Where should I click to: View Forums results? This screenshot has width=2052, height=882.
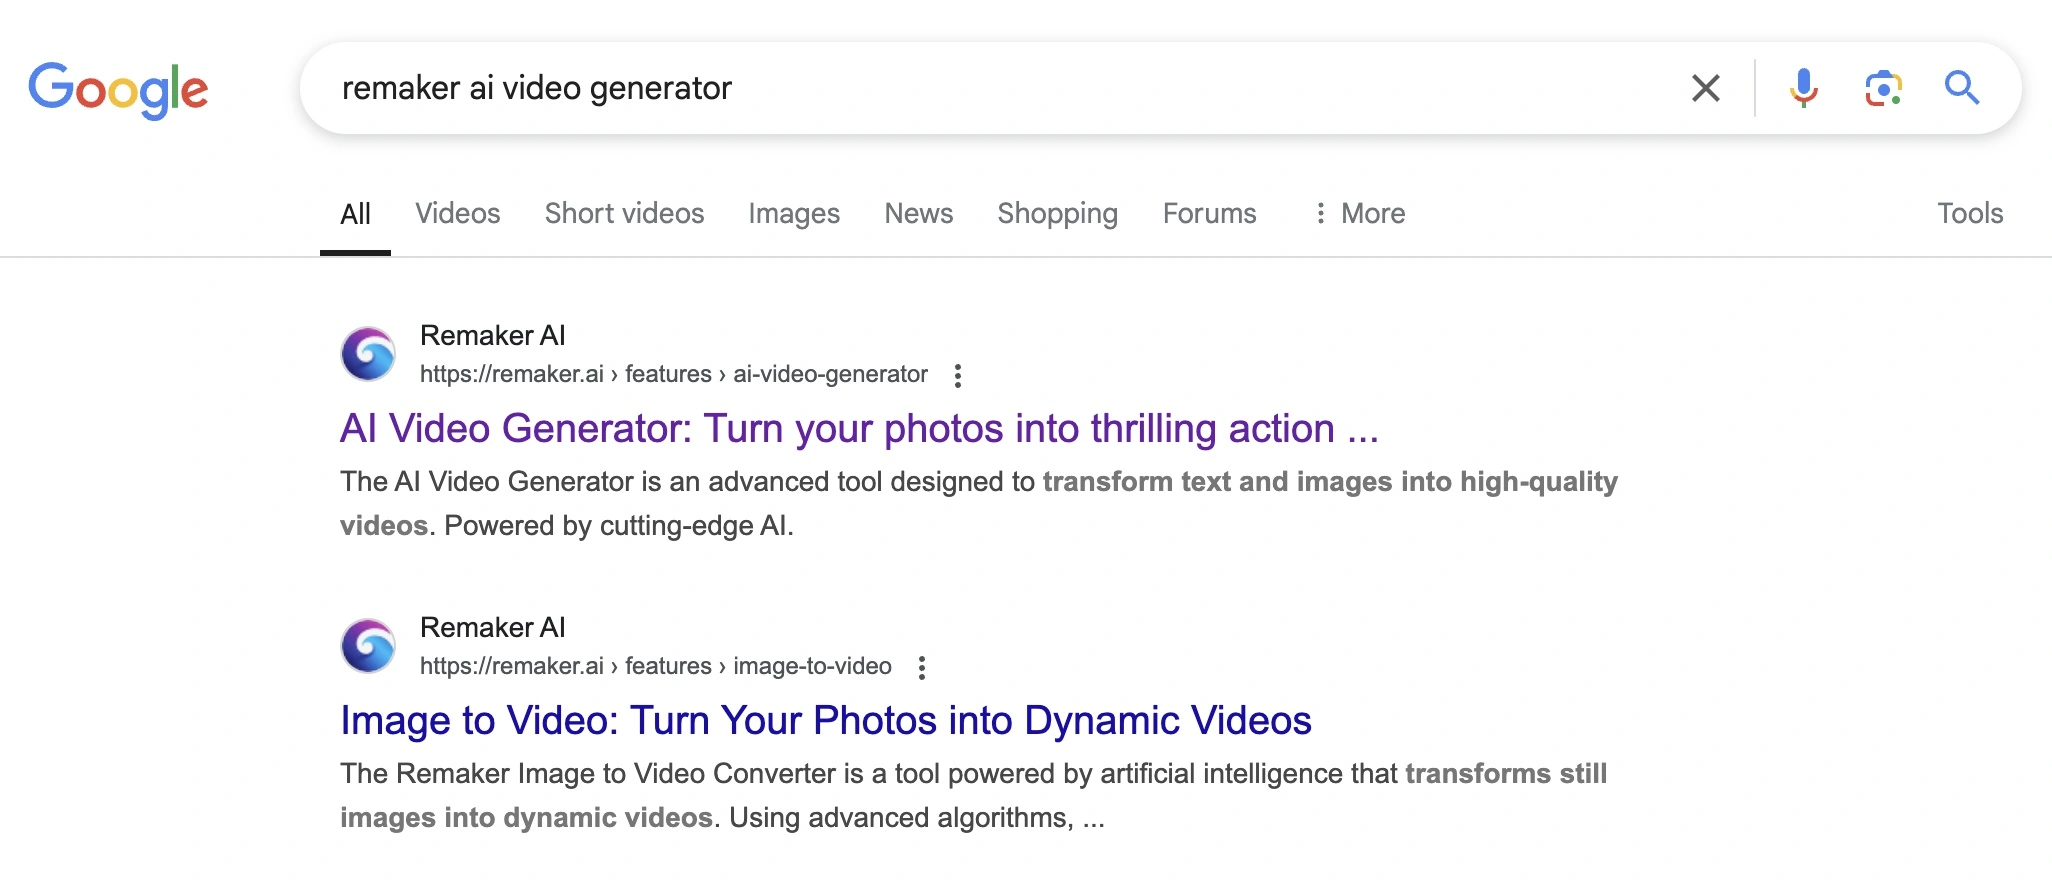(x=1209, y=213)
